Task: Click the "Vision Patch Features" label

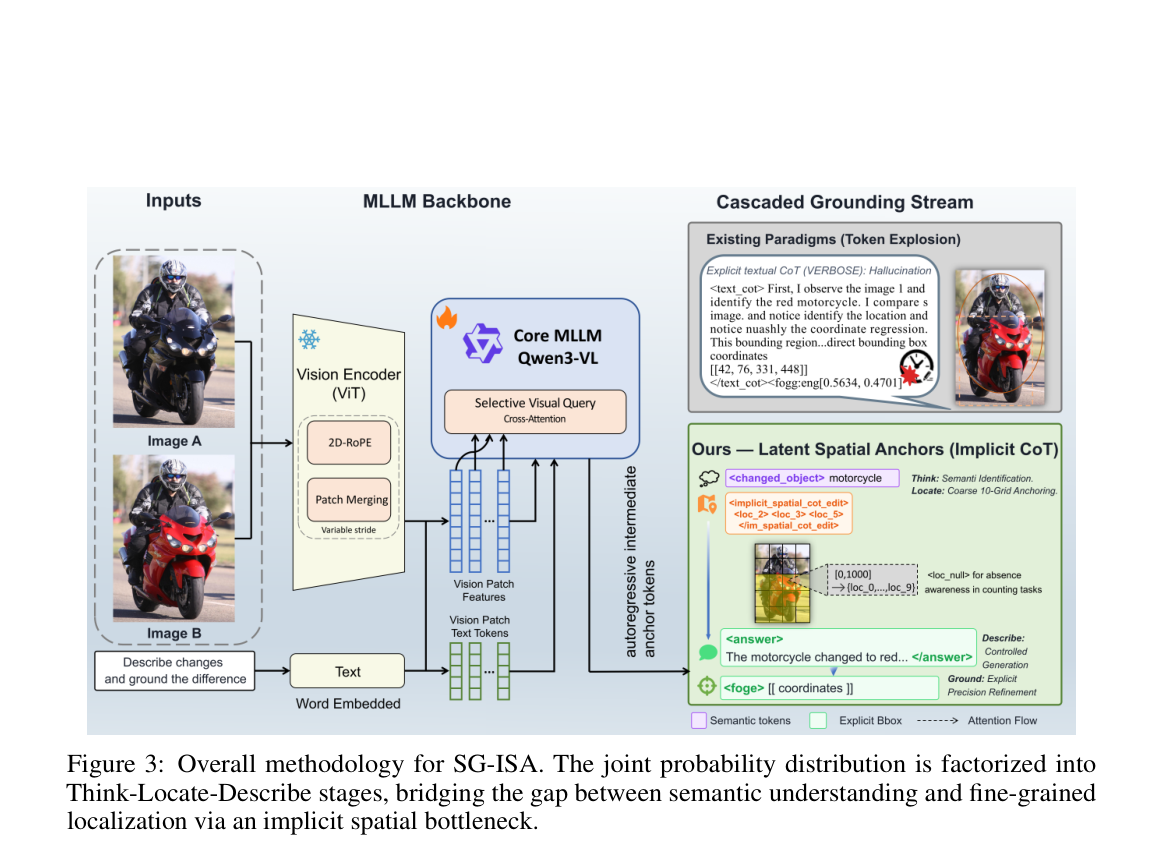Action: (x=484, y=590)
